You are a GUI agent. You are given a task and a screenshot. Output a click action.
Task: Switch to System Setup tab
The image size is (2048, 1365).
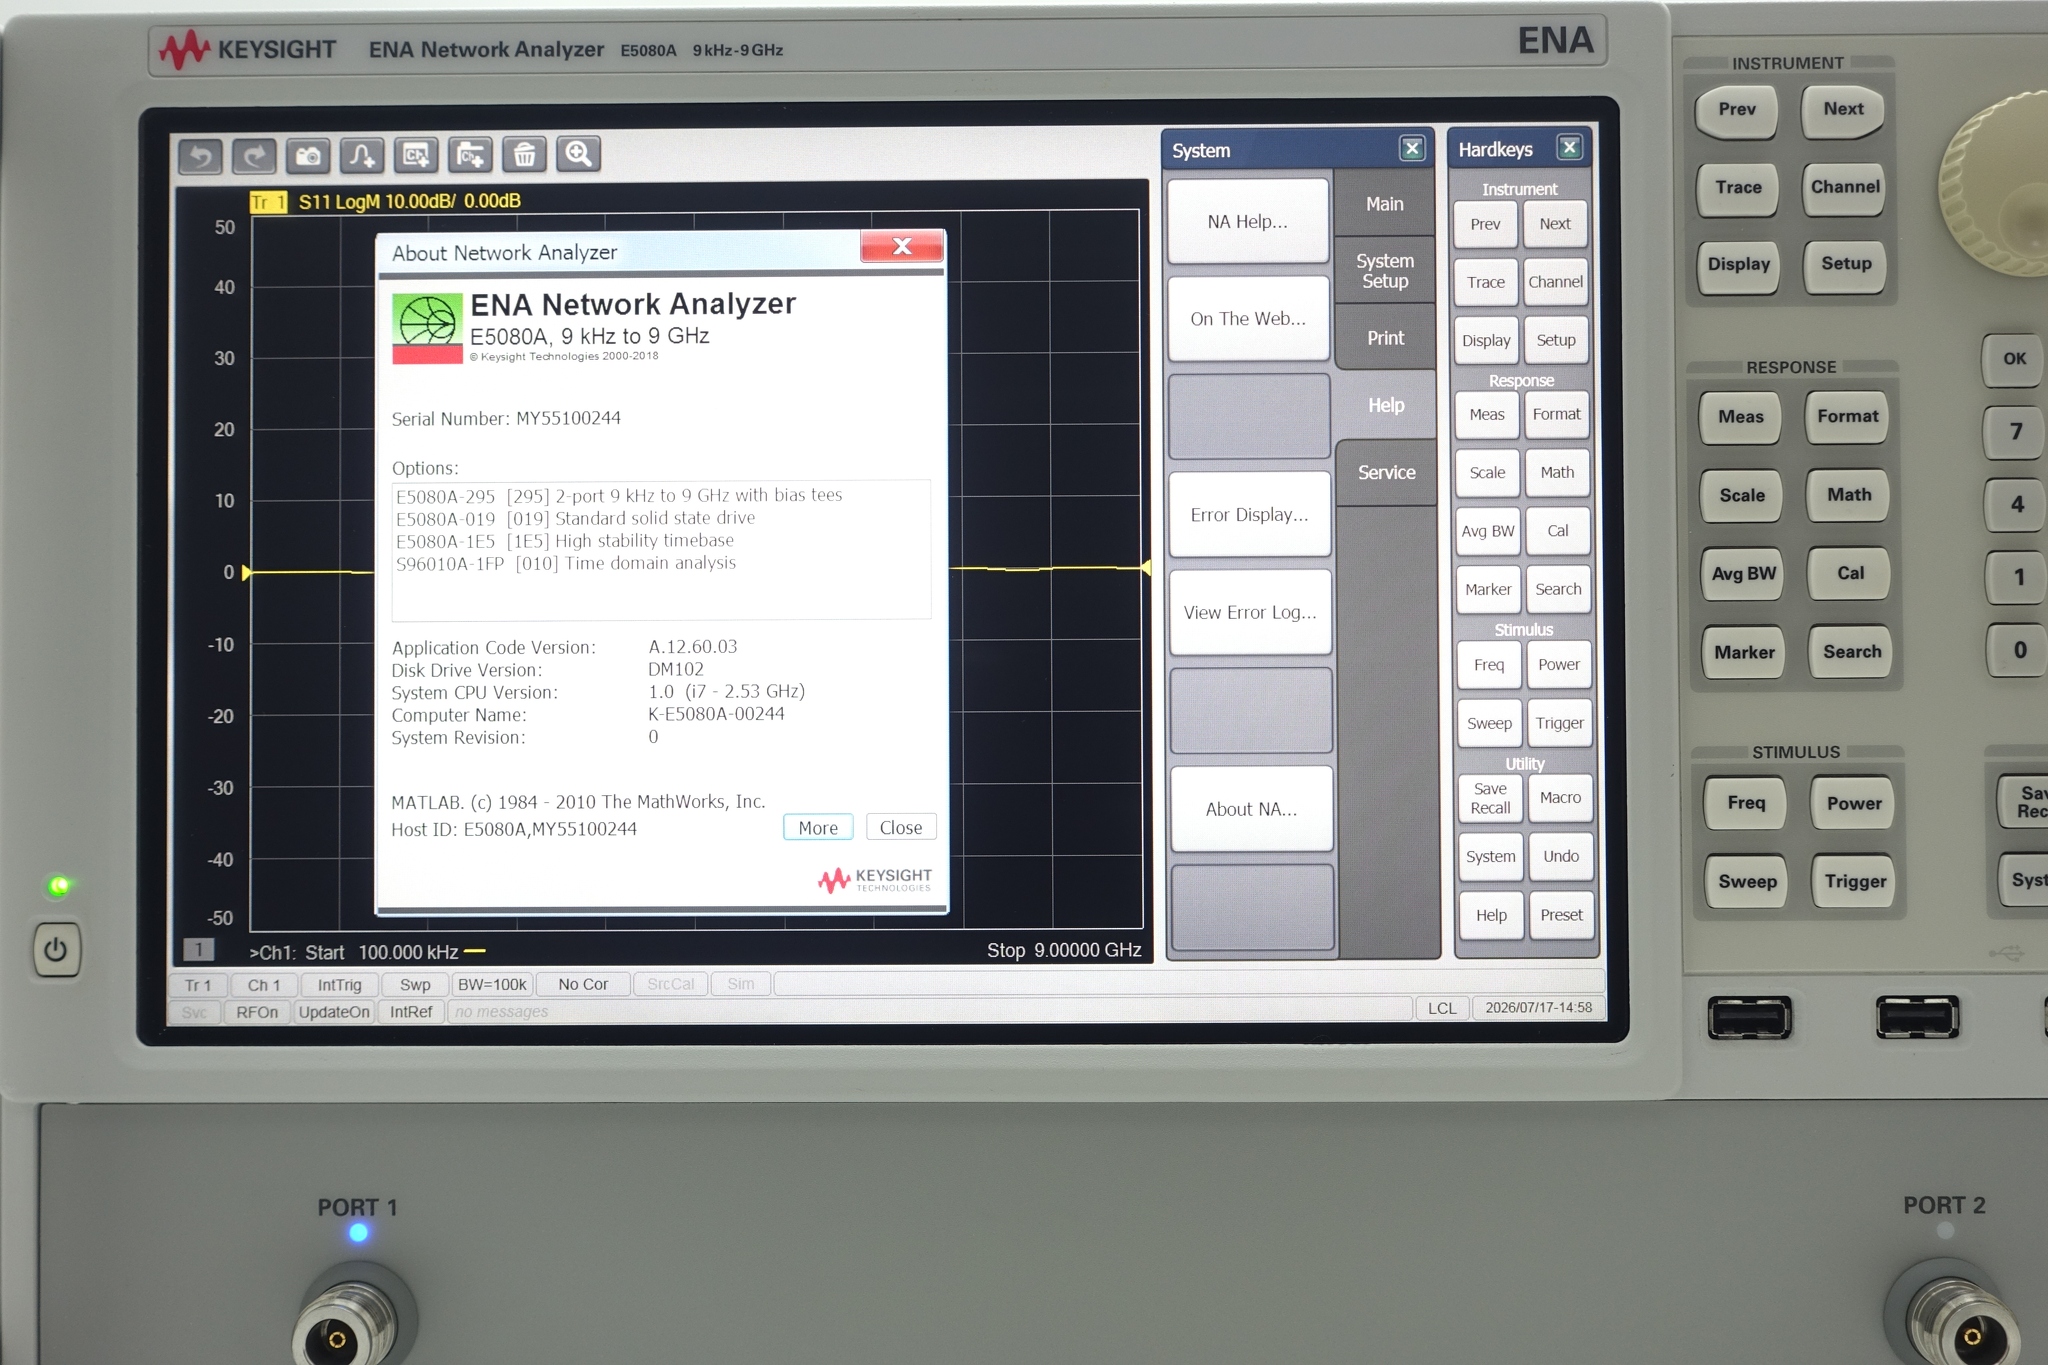1385,271
